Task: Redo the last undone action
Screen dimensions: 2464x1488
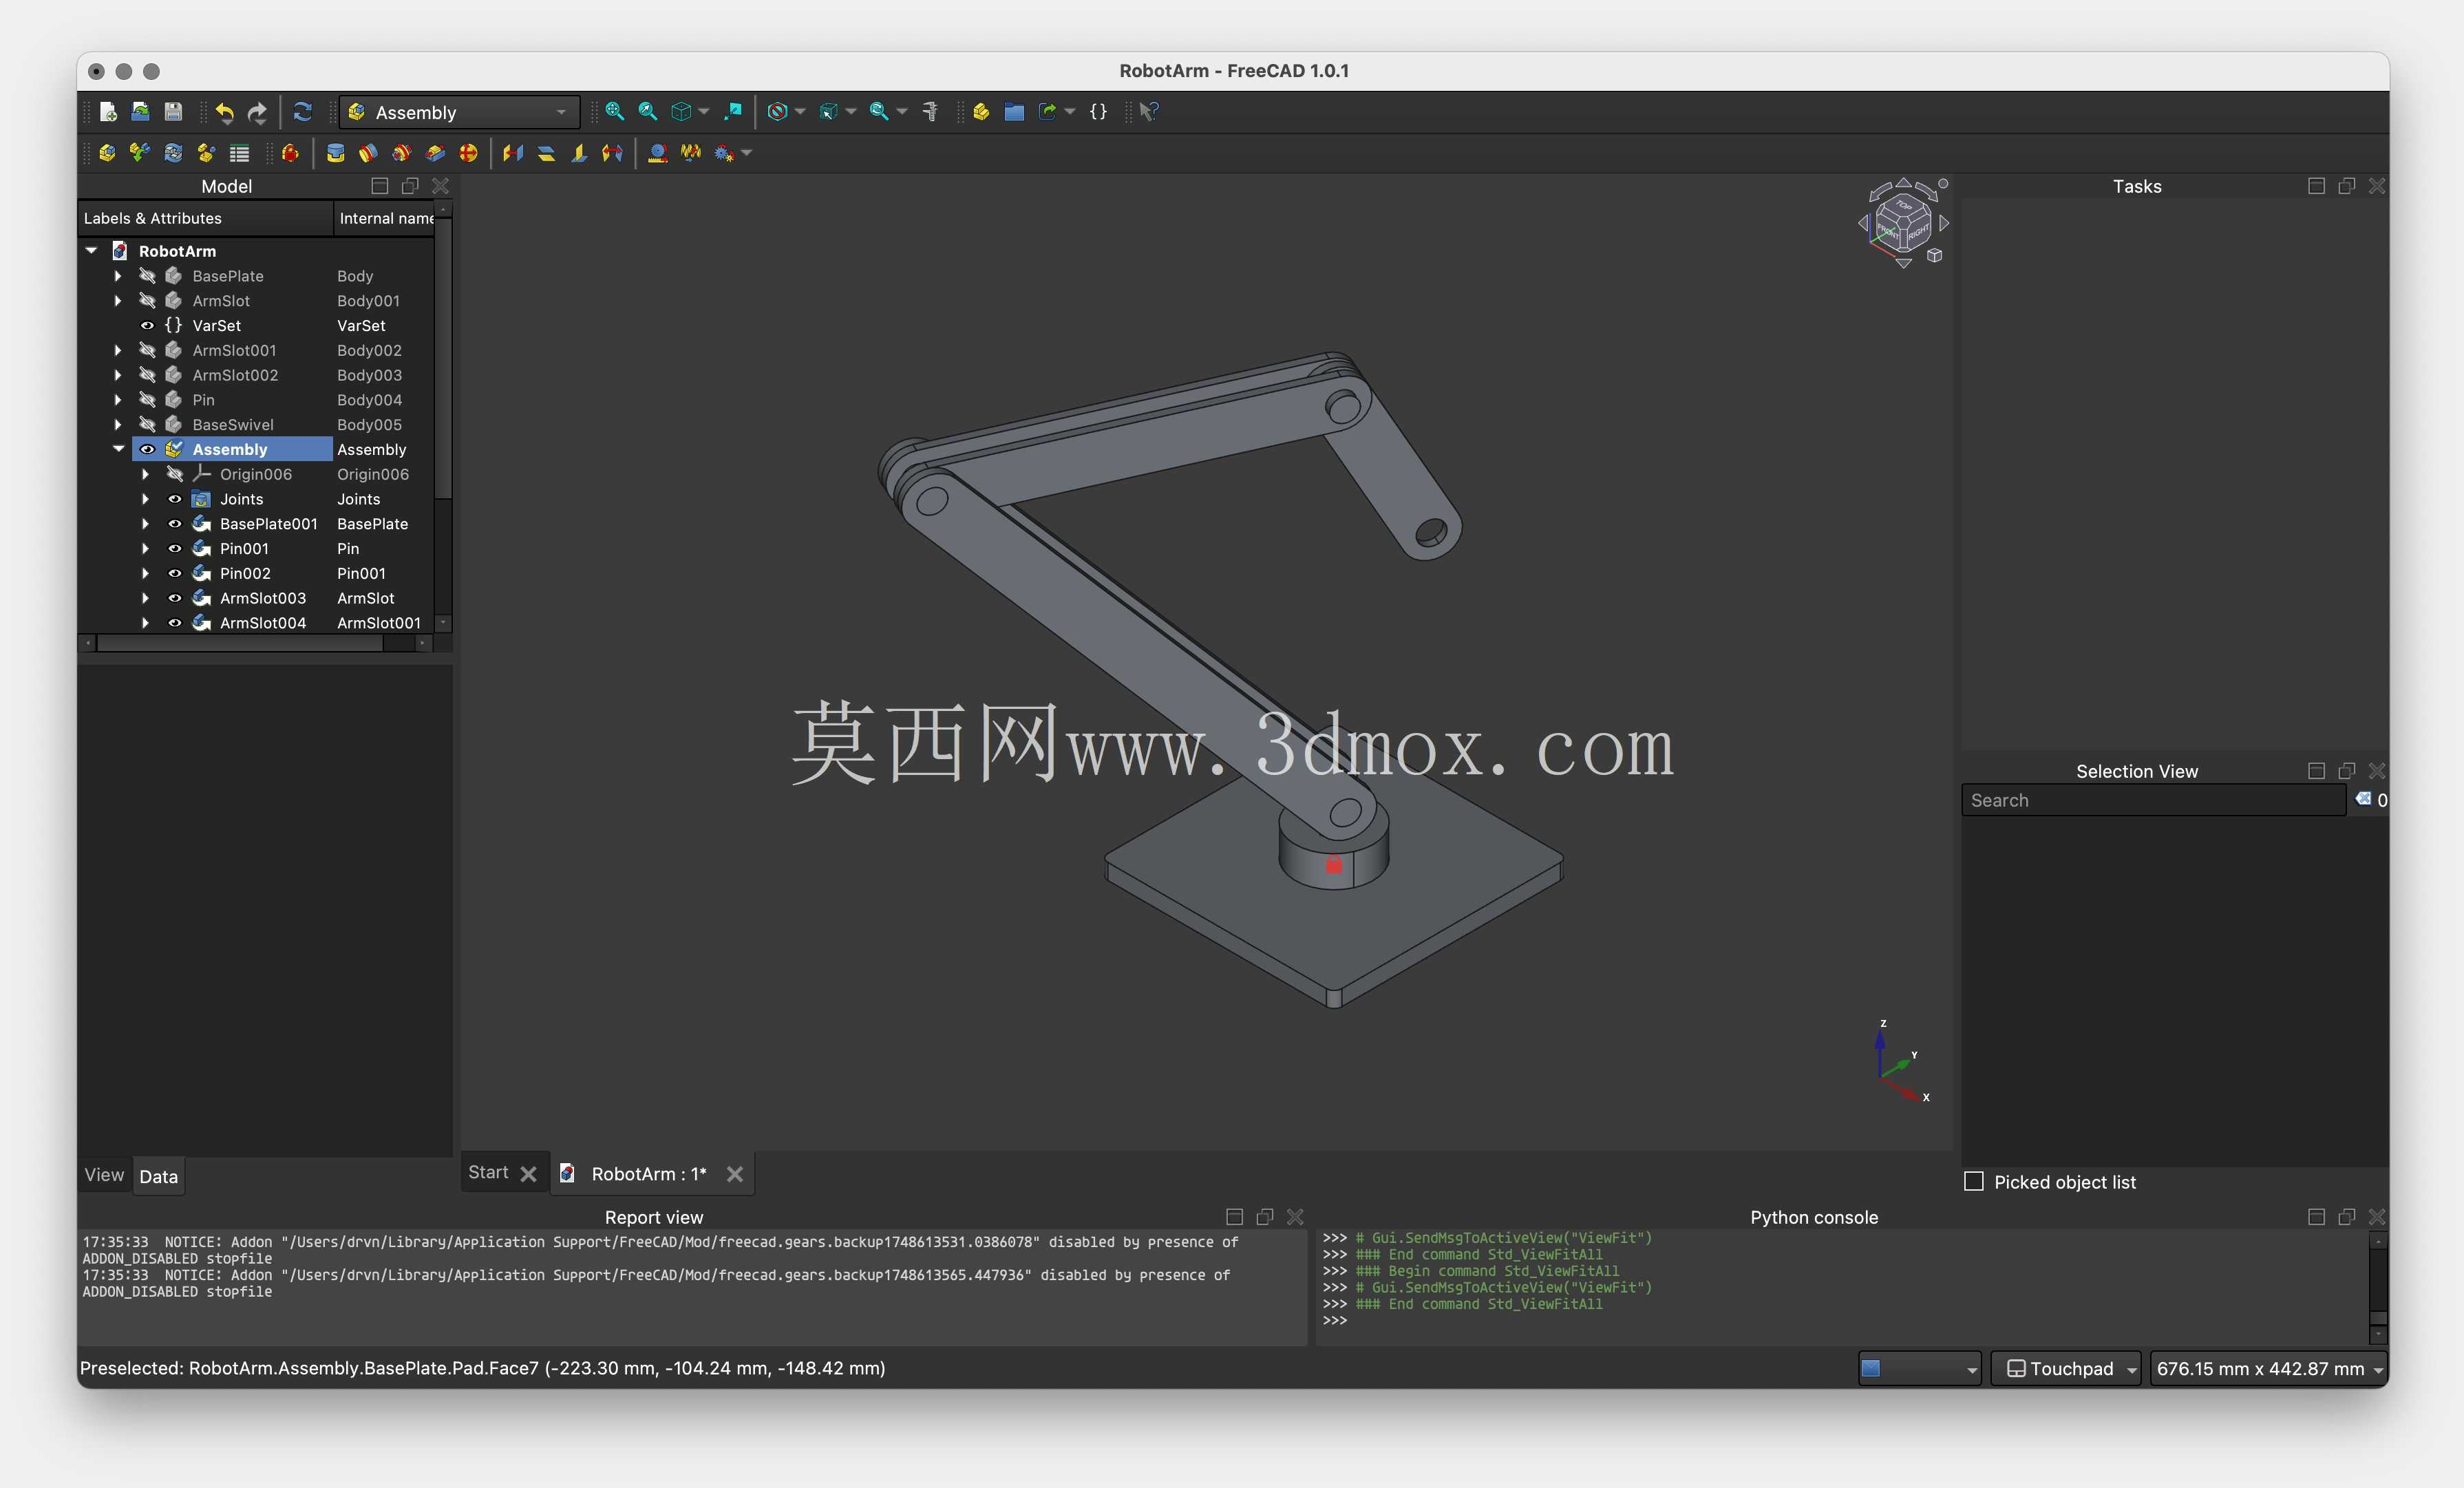Action: pos(258,112)
